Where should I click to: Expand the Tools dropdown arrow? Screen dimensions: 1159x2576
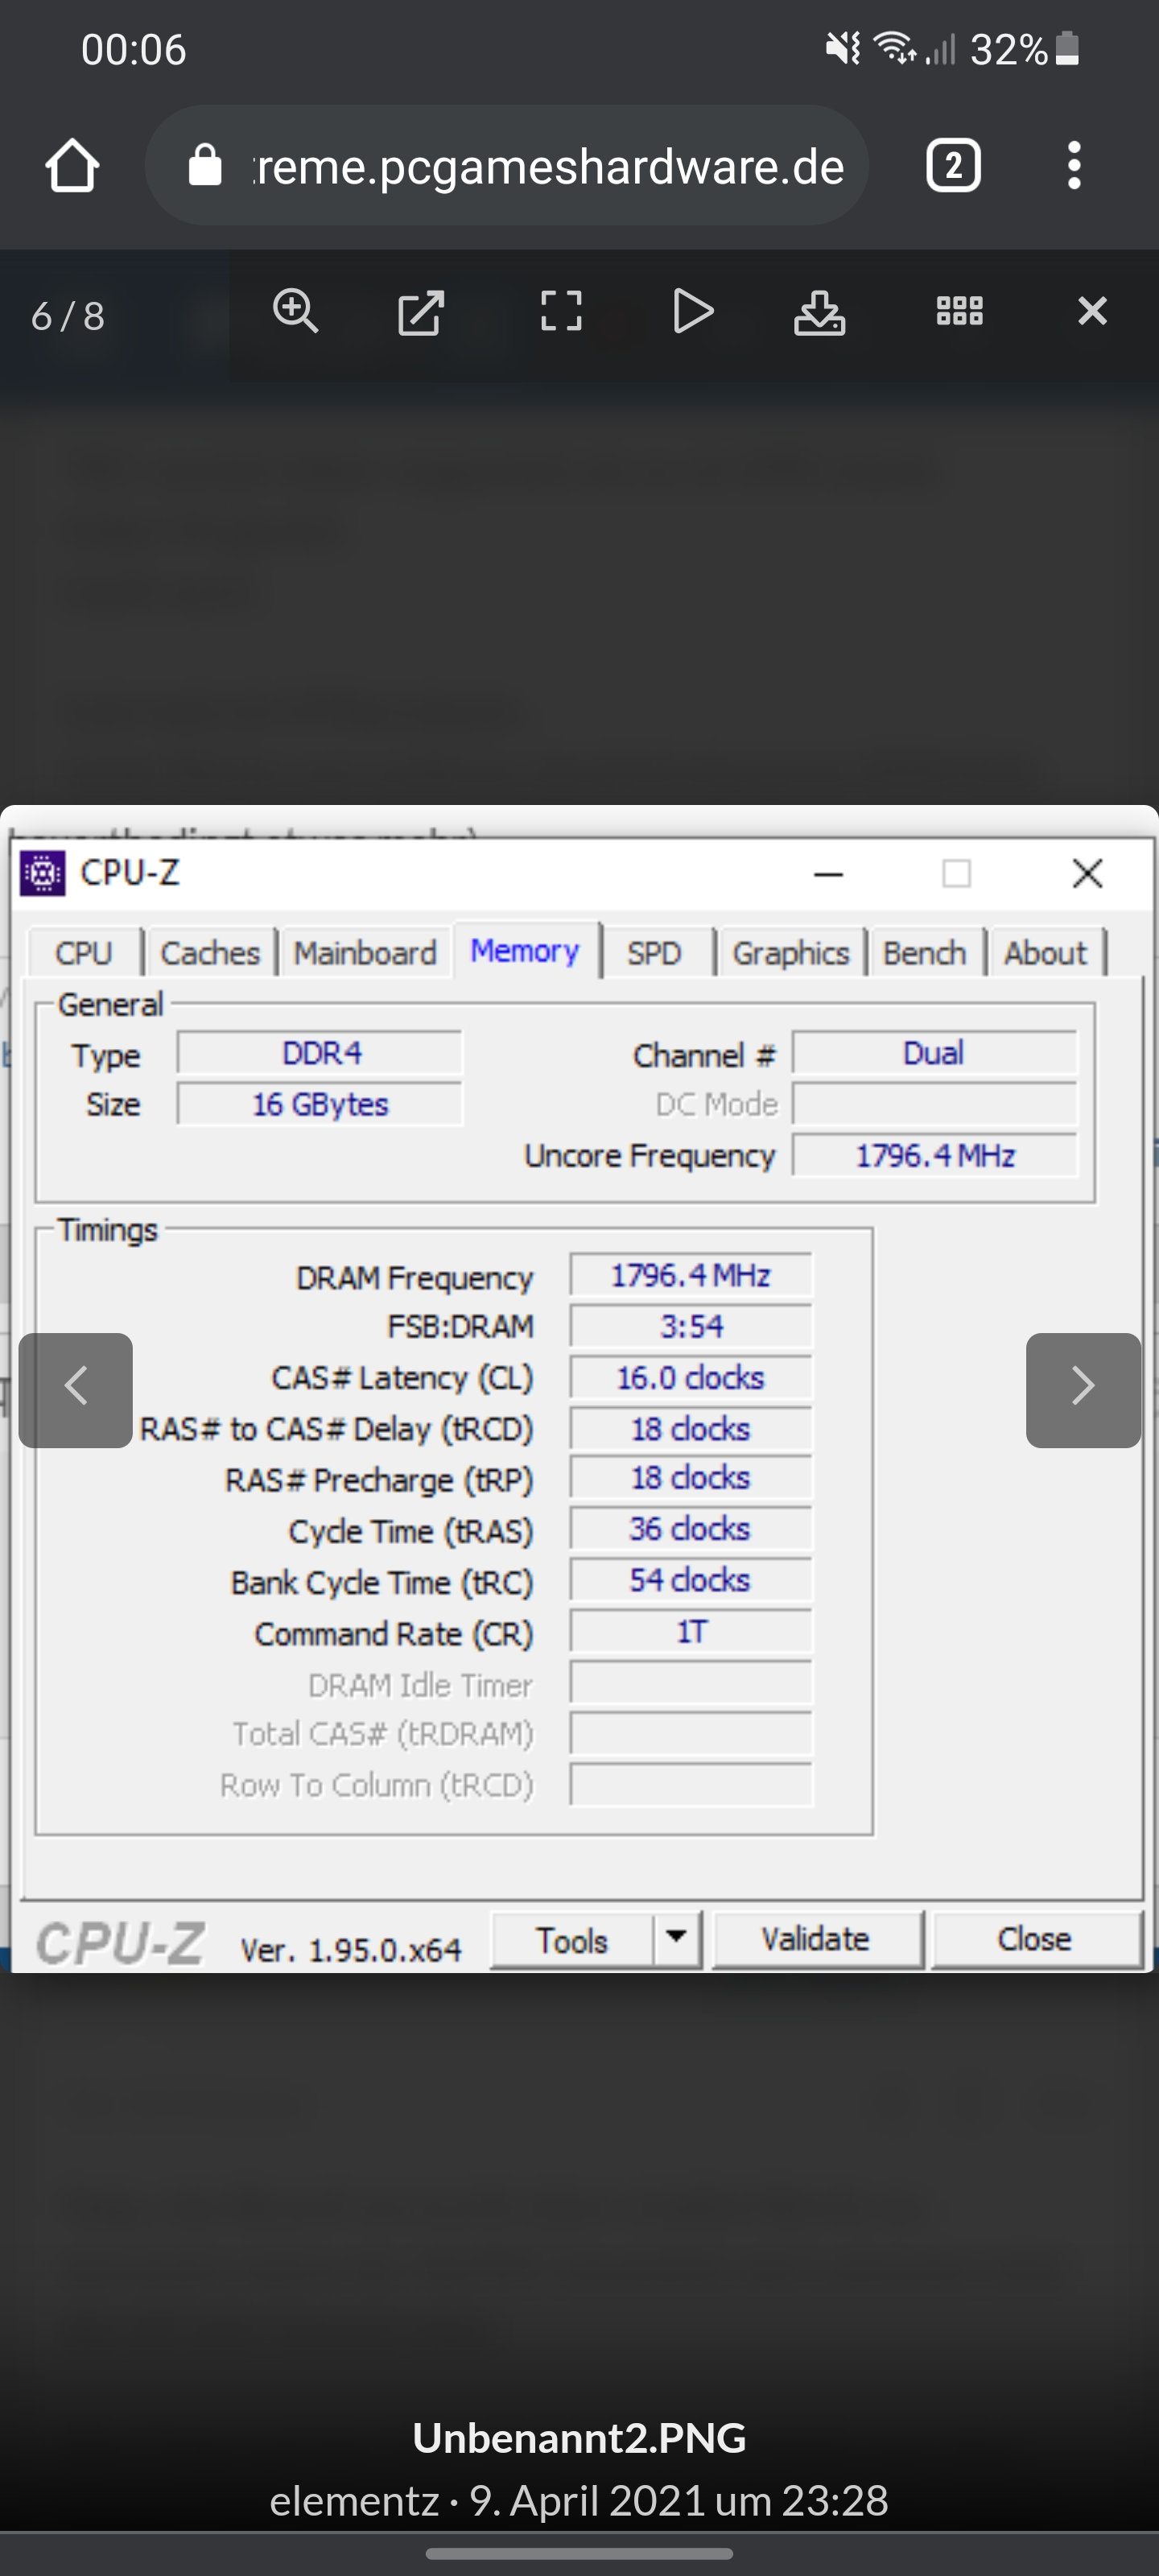tap(677, 1940)
